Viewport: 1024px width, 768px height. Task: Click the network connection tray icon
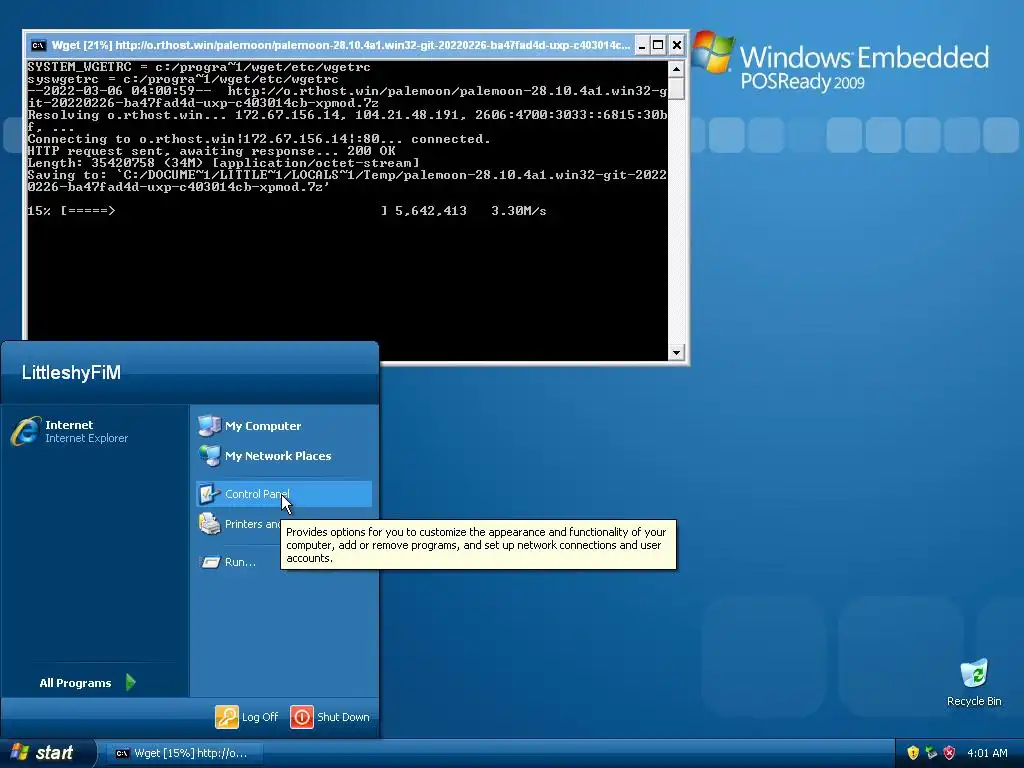click(931, 753)
